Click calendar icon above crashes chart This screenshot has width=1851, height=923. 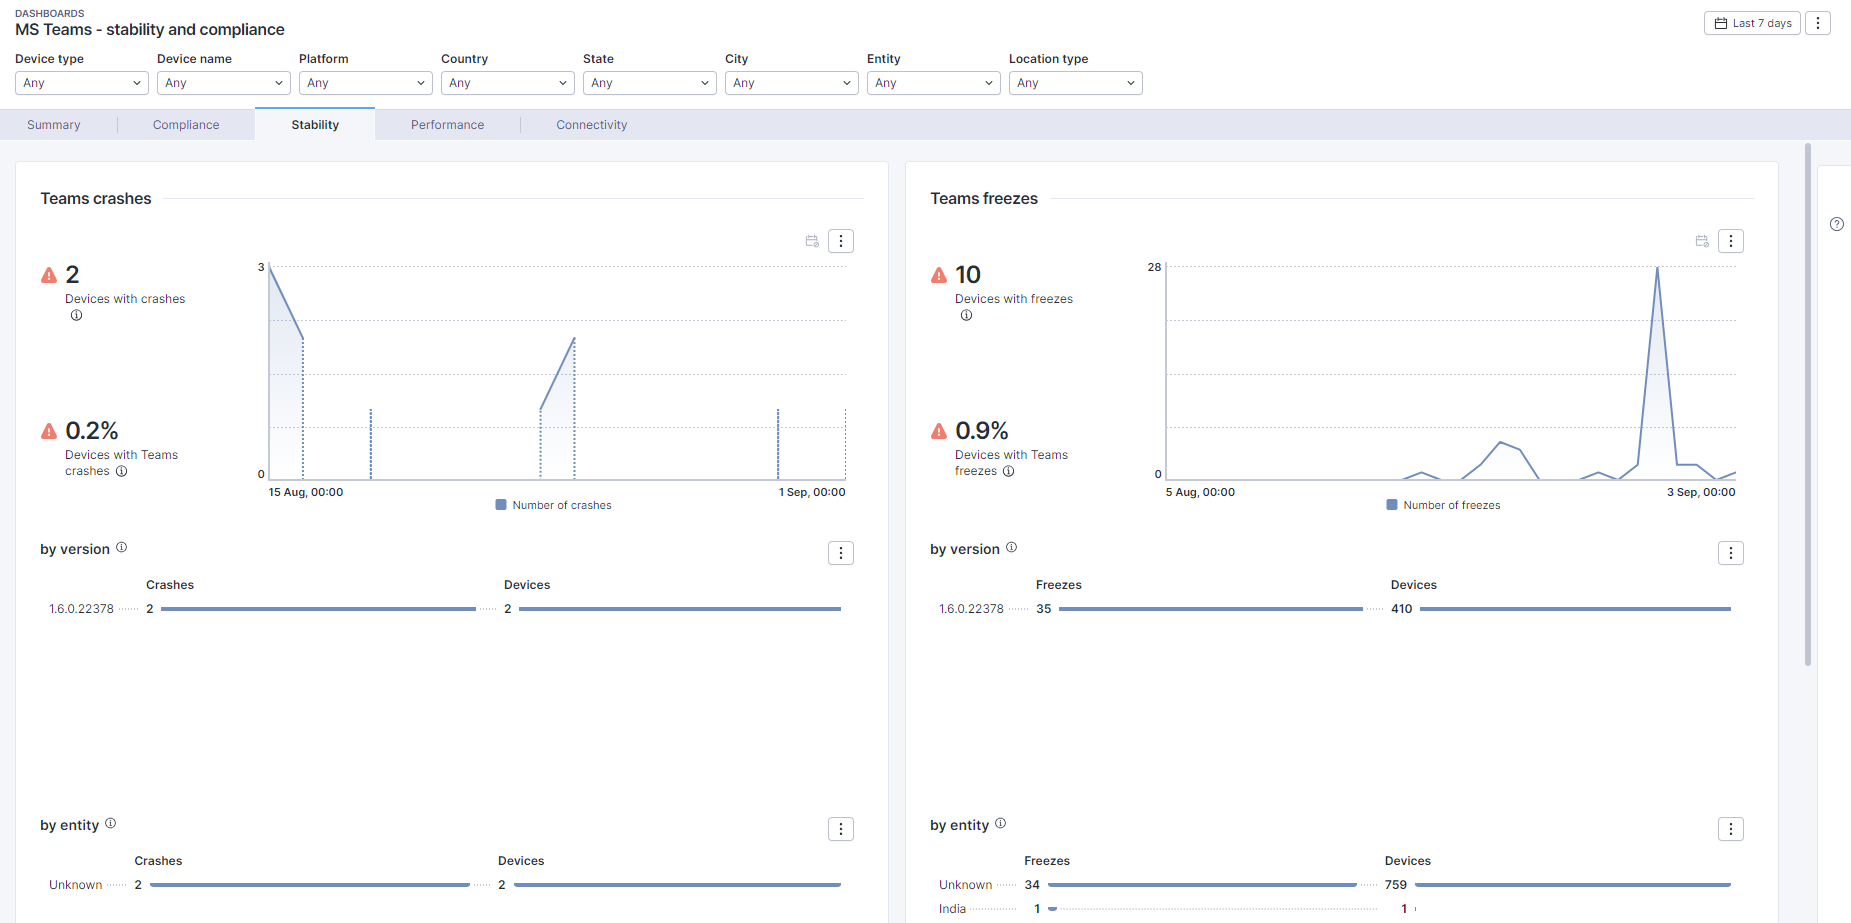pos(812,241)
